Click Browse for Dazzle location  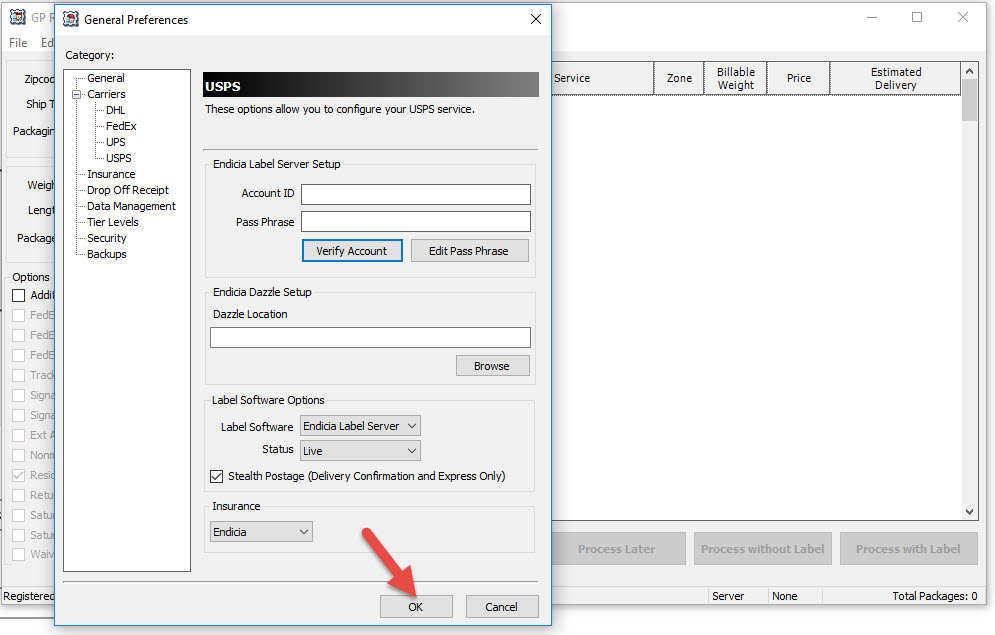(492, 366)
